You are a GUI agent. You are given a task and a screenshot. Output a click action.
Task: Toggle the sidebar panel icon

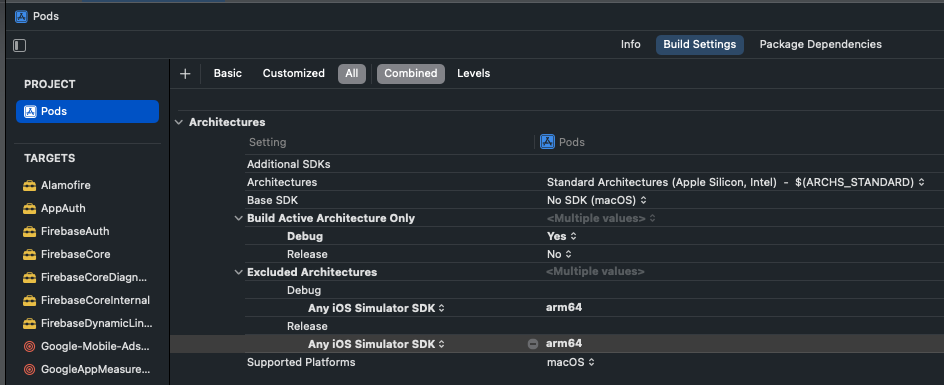pos(20,45)
